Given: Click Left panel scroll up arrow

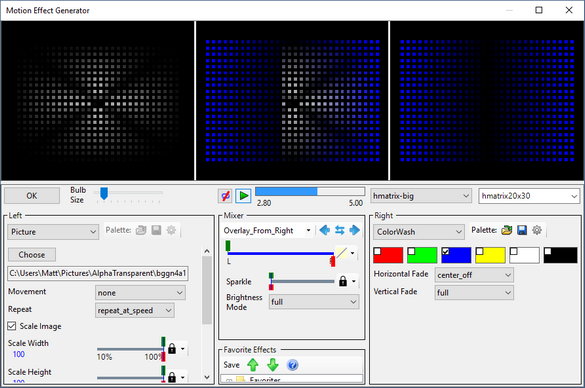Looking at the screenshot, I should tap(207, 251).
